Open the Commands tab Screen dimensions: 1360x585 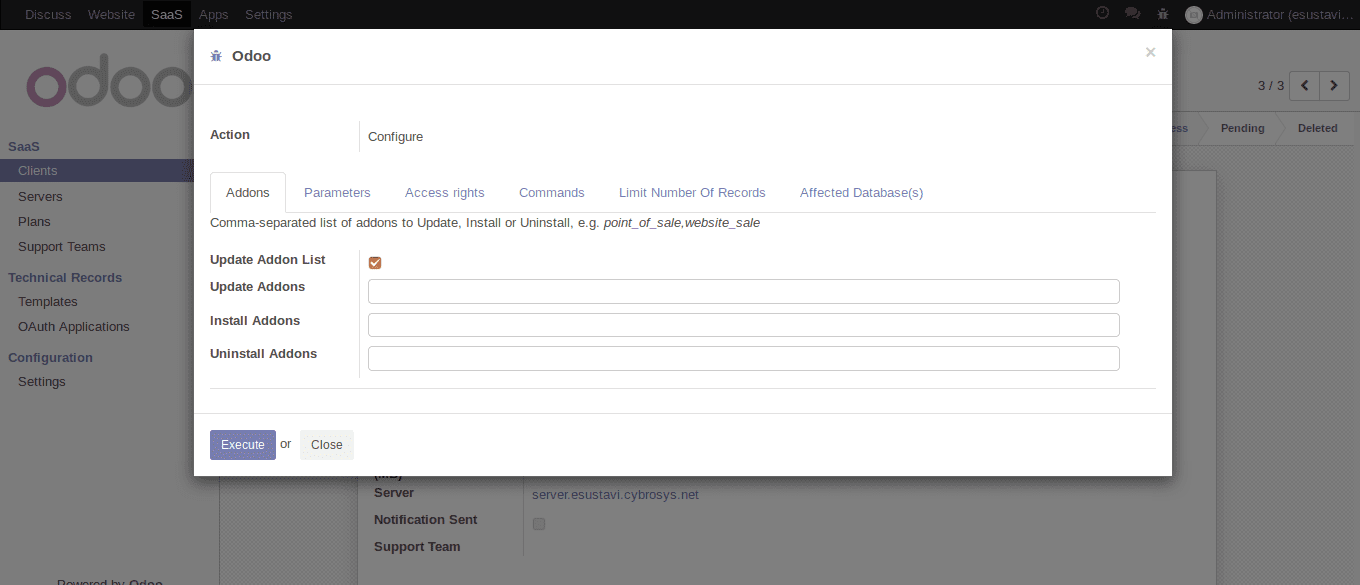coord(552,192)
